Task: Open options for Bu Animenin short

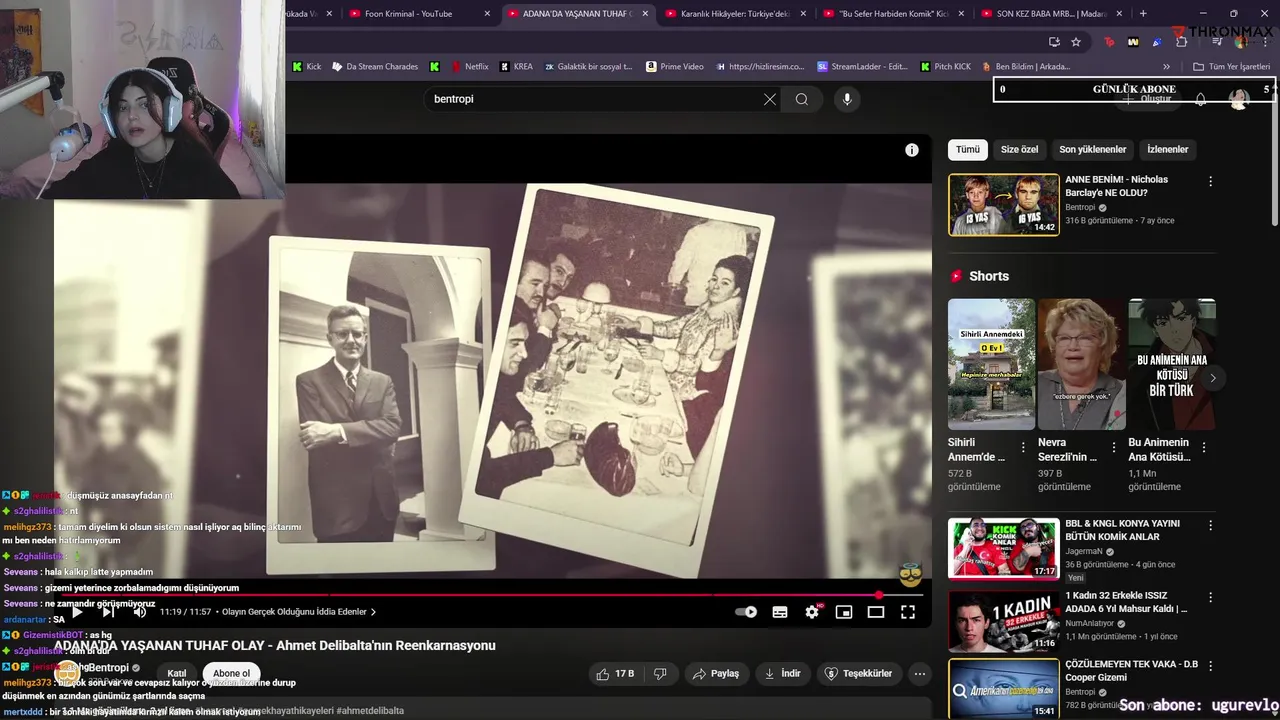Action: point(1203,448)
